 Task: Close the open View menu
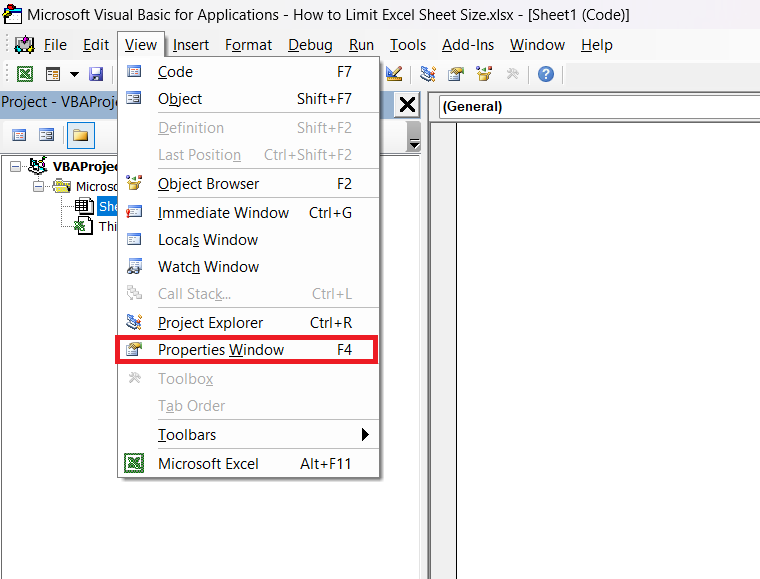[x=141, y=45]
